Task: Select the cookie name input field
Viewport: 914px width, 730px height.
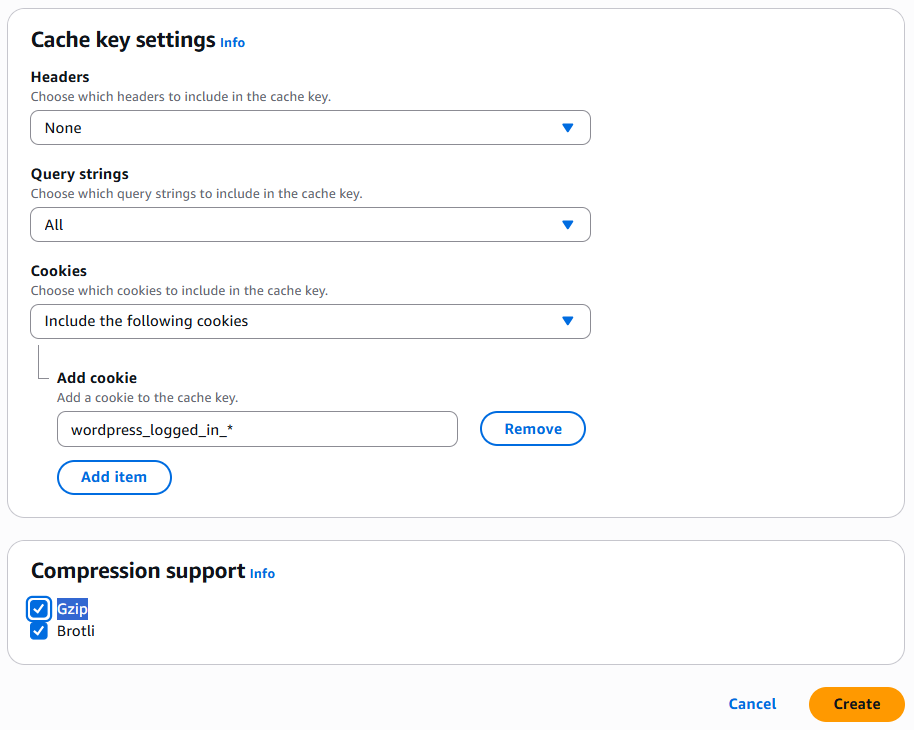Action: pyautogui.click(x=257, y=428)
